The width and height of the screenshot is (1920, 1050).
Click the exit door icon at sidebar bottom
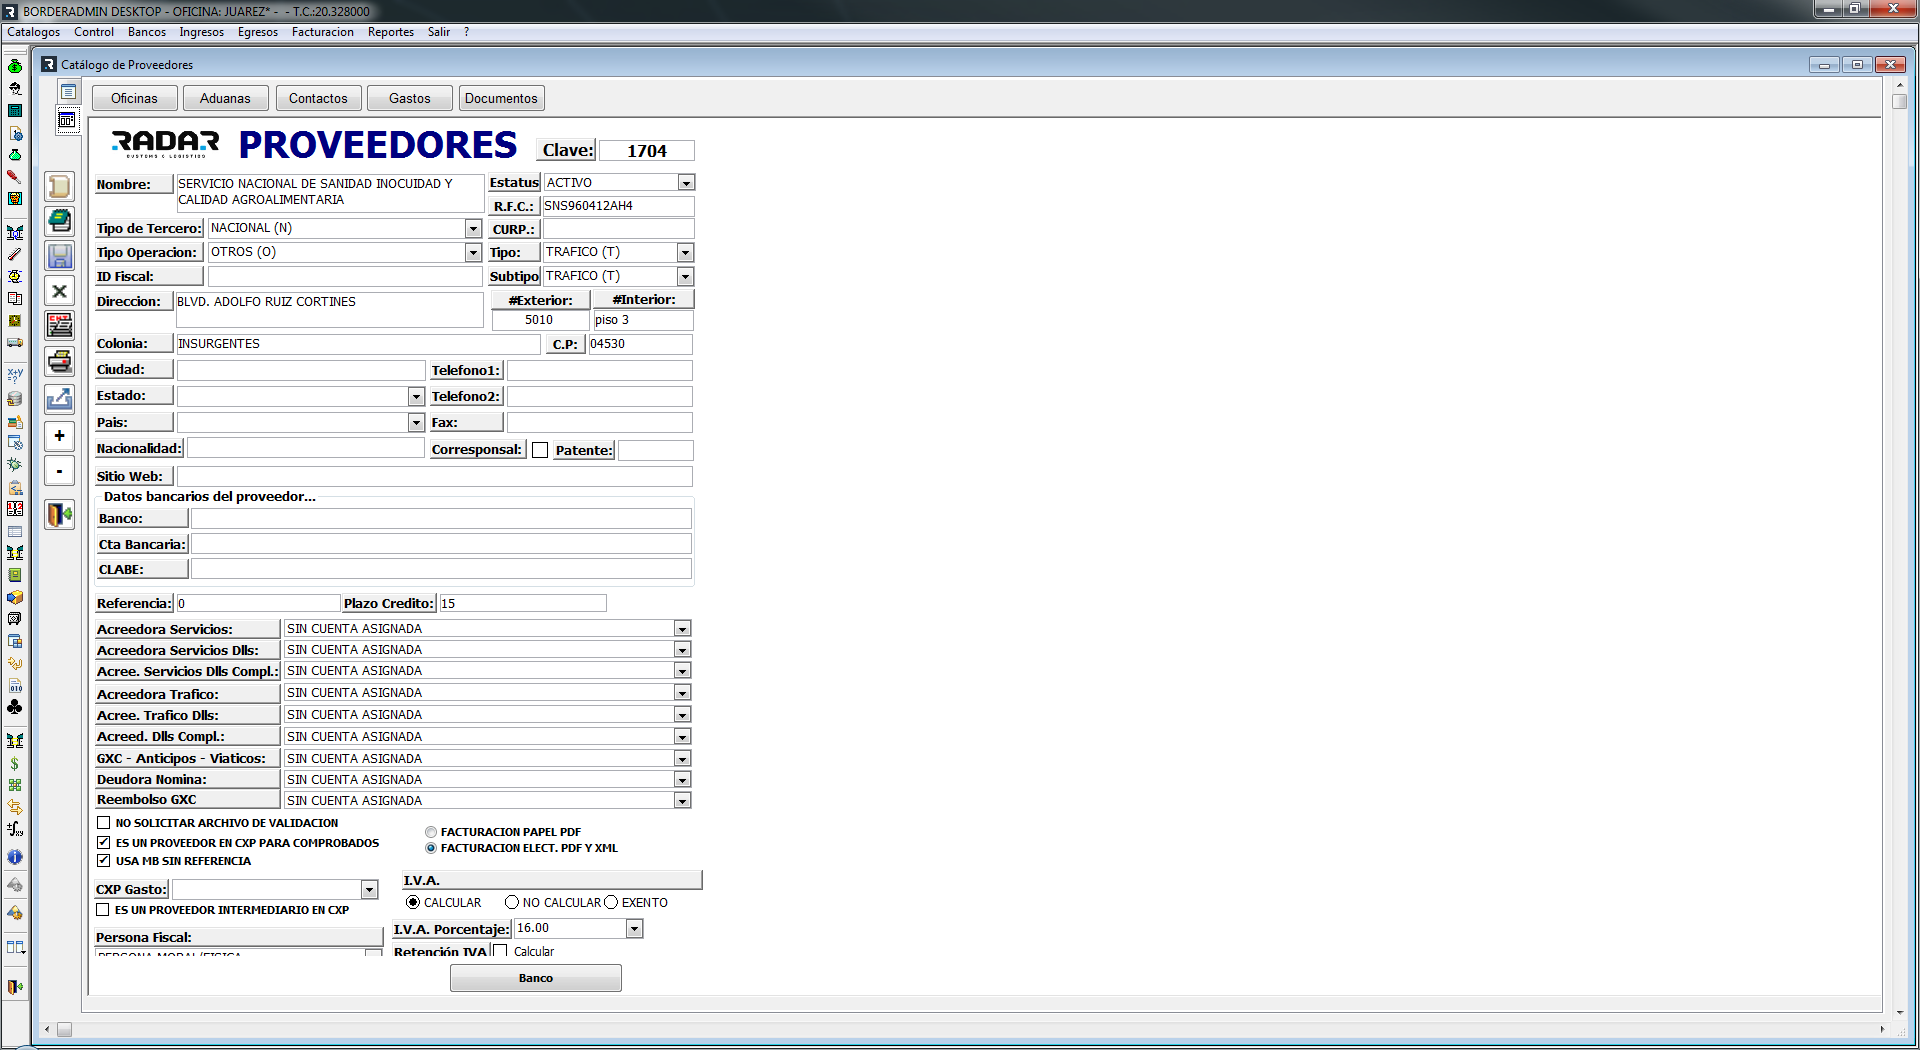point(14,987)
